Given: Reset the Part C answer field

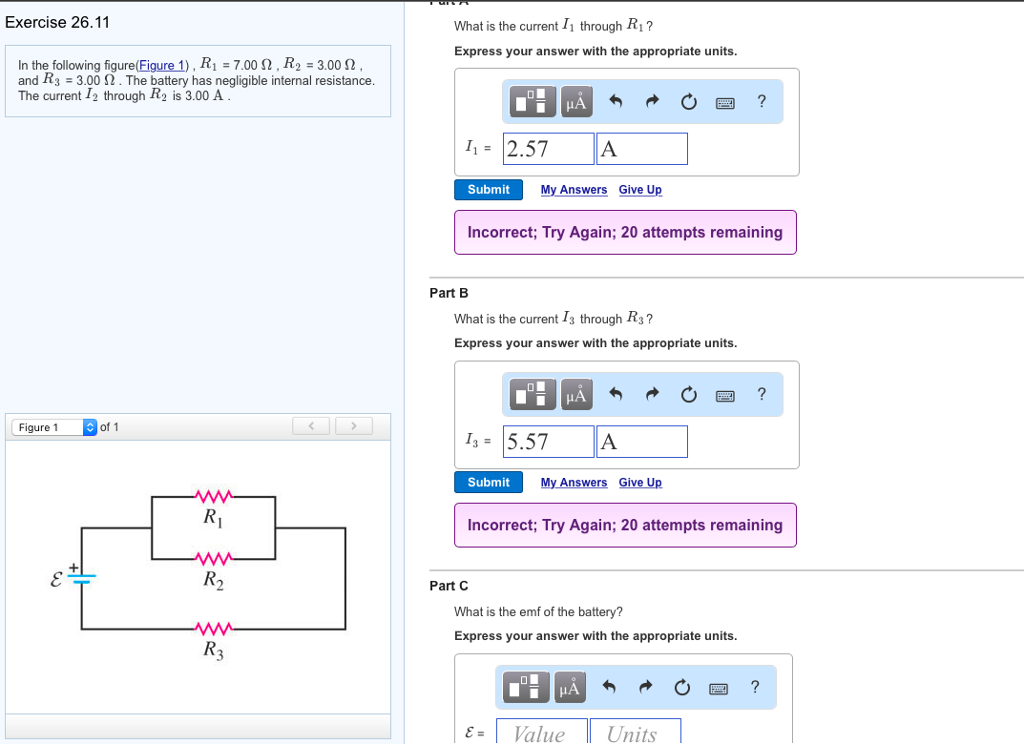Looking at the screenshot, I should [x=682, y=687].
